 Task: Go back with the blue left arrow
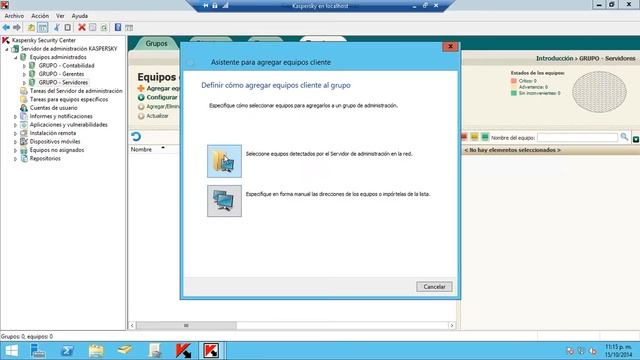[6, 27]
